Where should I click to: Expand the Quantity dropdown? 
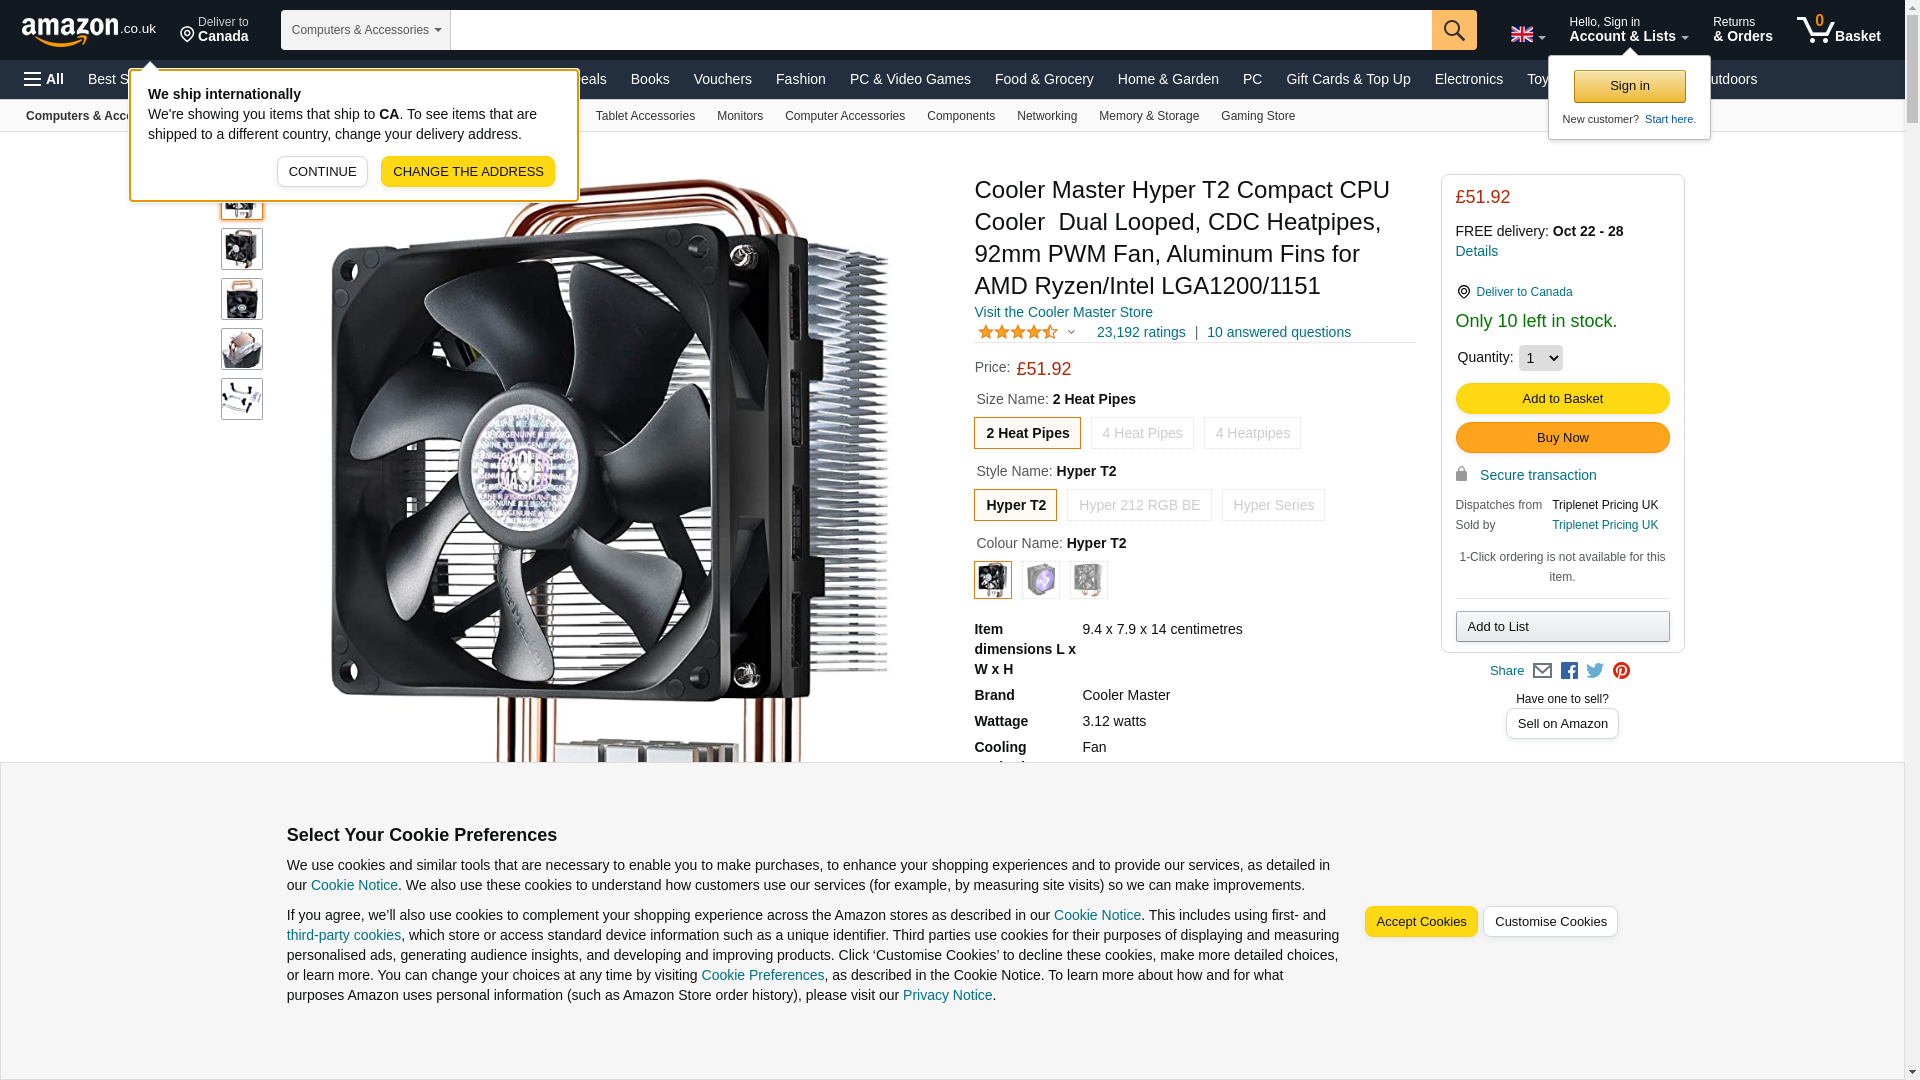click(x=1540, y=358)
